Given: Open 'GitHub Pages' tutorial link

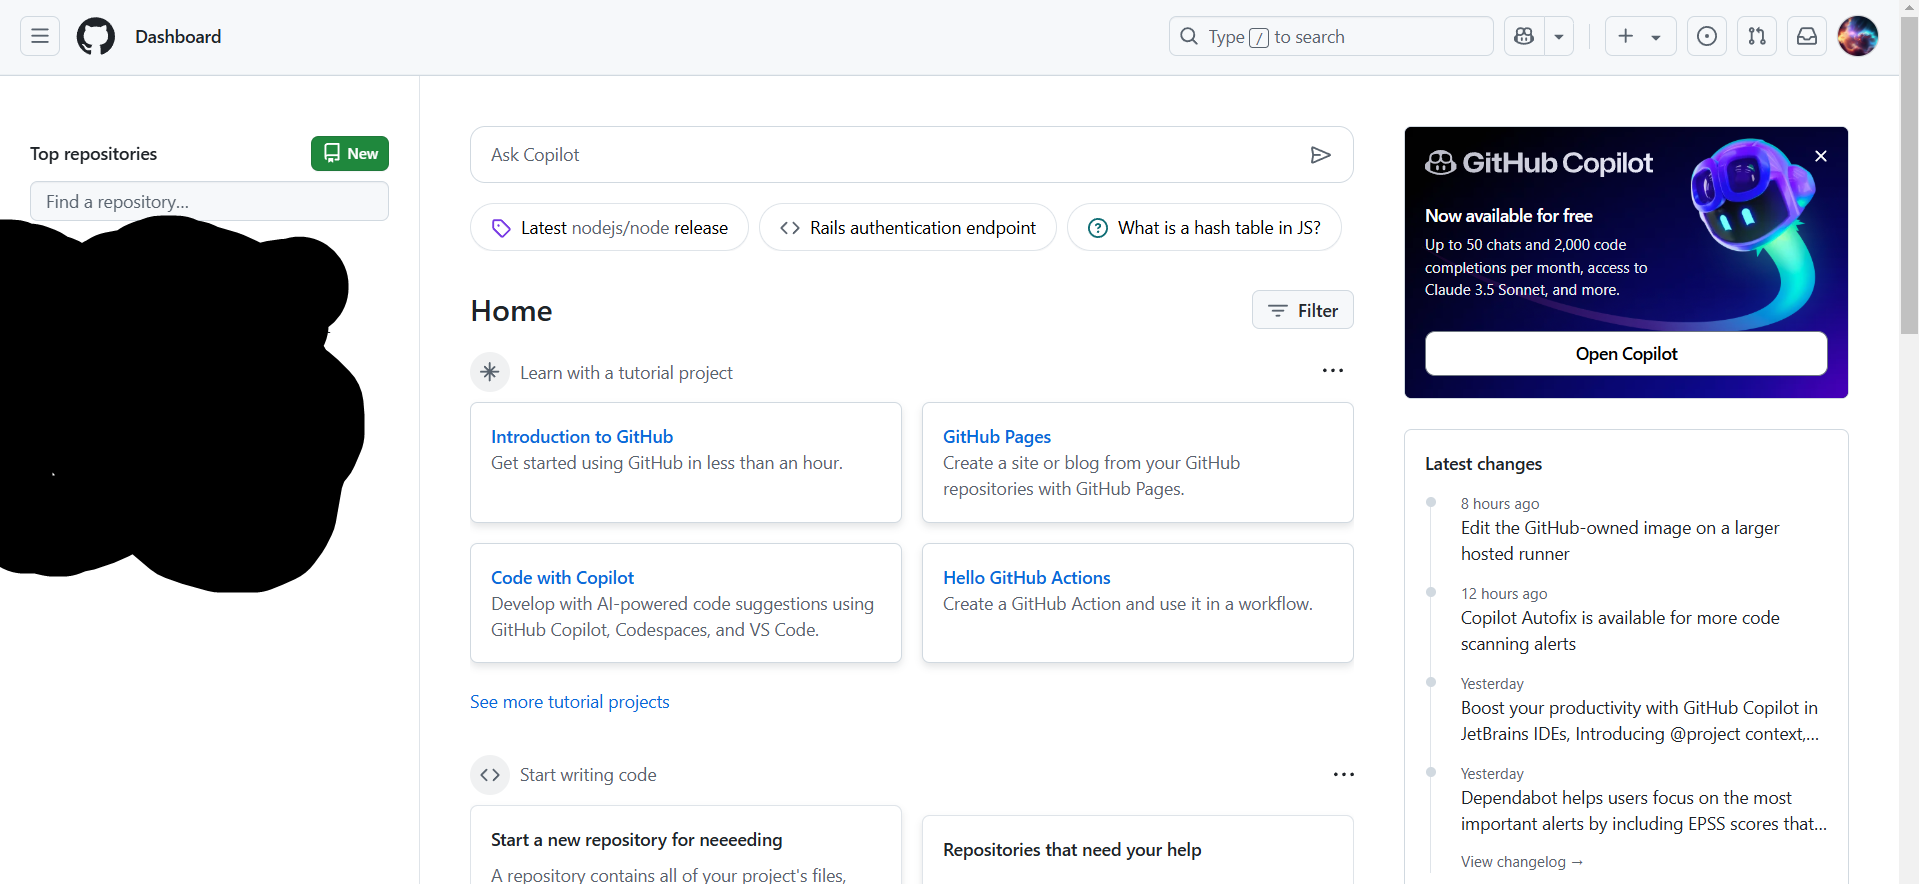Looking at the screenshot, I should click(x=997, y=436).
